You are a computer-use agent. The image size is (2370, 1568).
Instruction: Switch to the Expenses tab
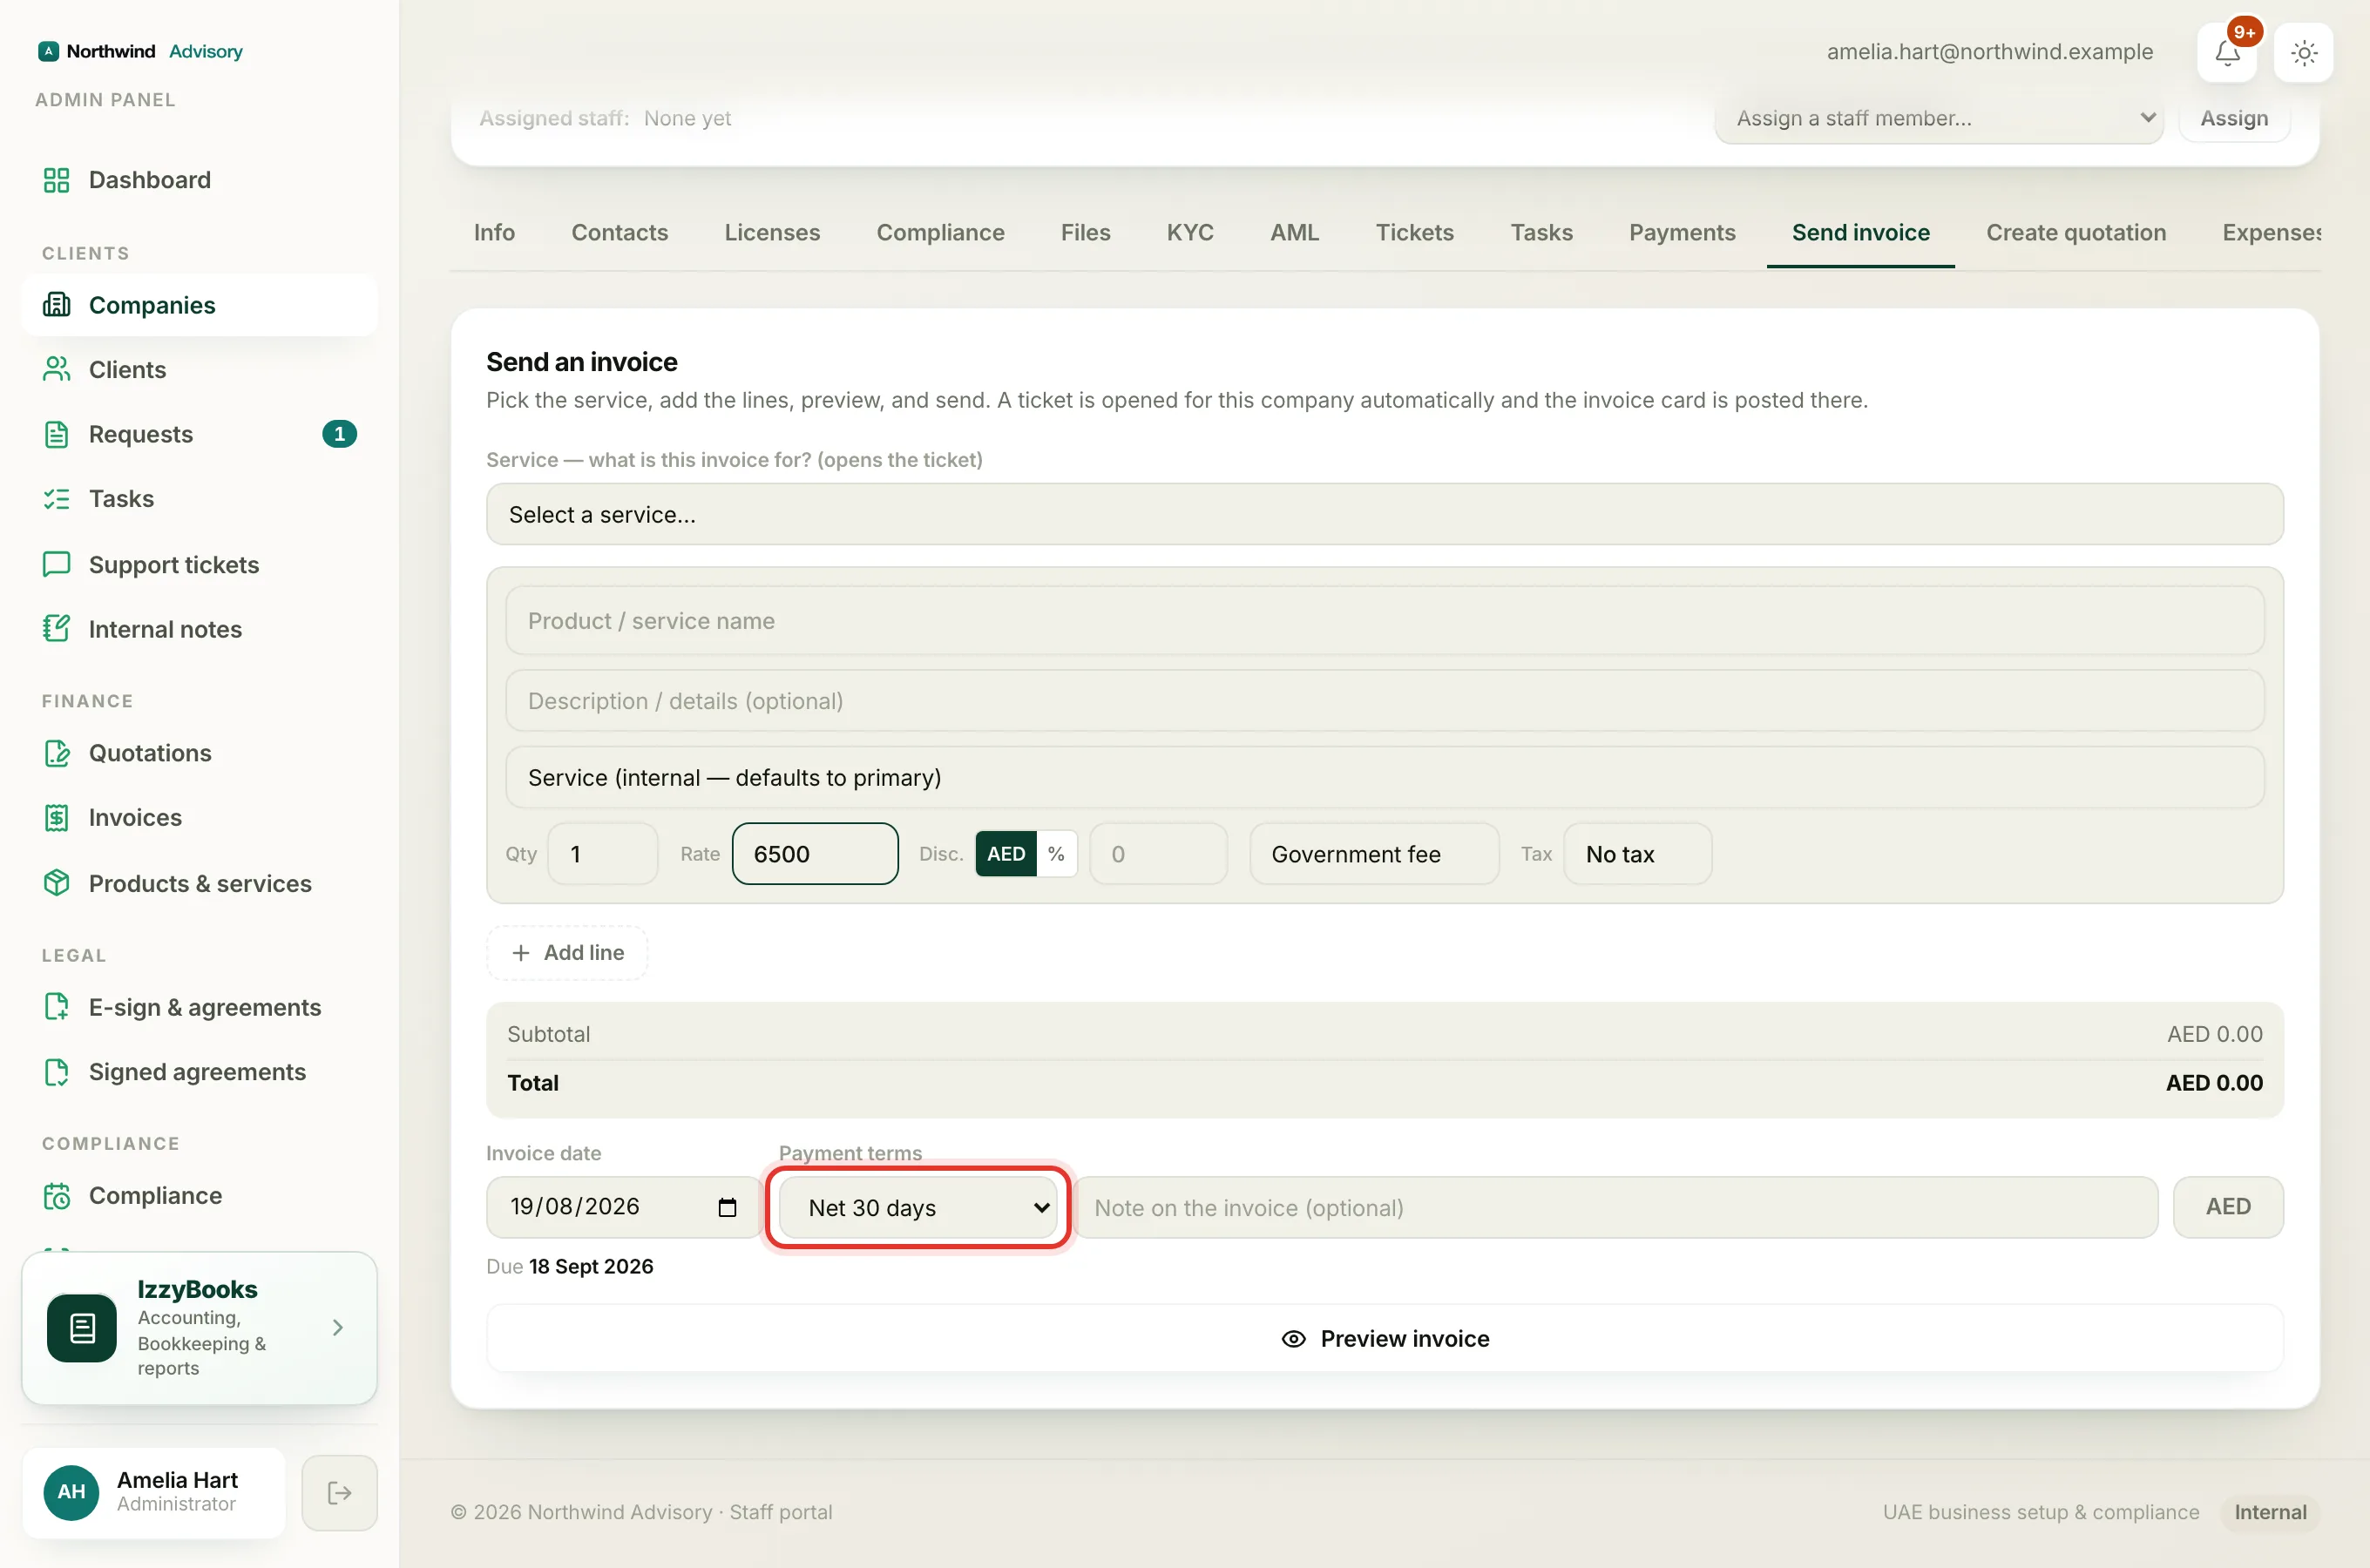point(2271,232)
